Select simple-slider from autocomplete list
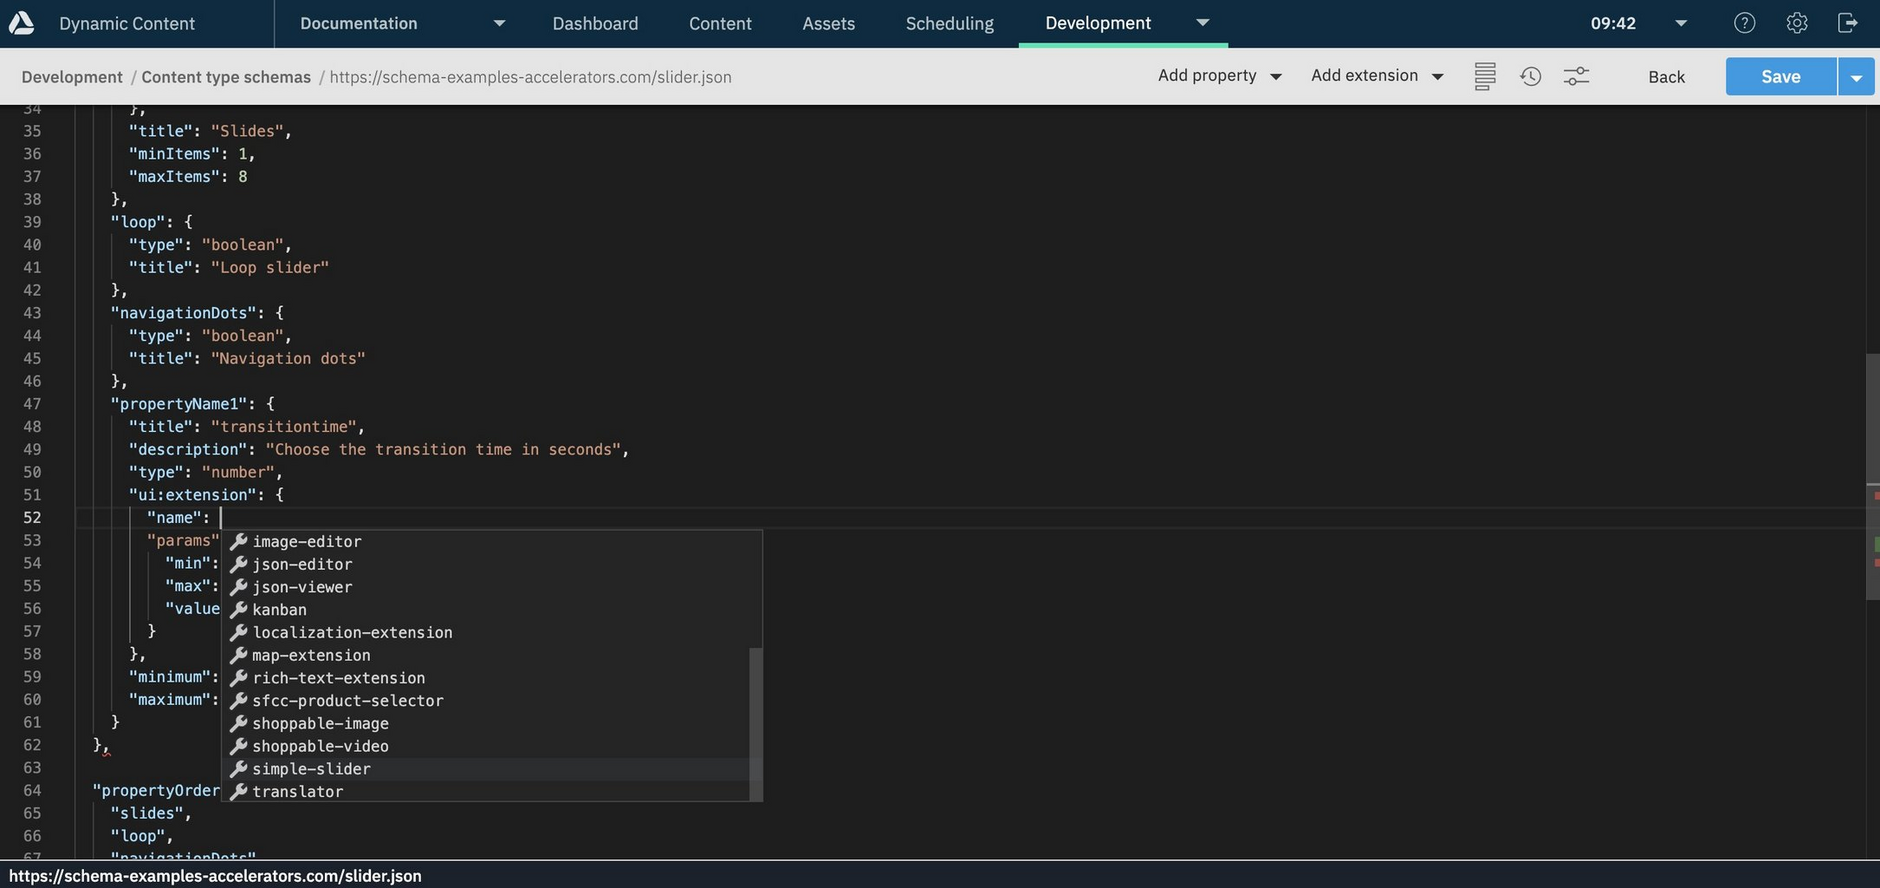This screenshot has width=1880, height=888. coord(311,769)
